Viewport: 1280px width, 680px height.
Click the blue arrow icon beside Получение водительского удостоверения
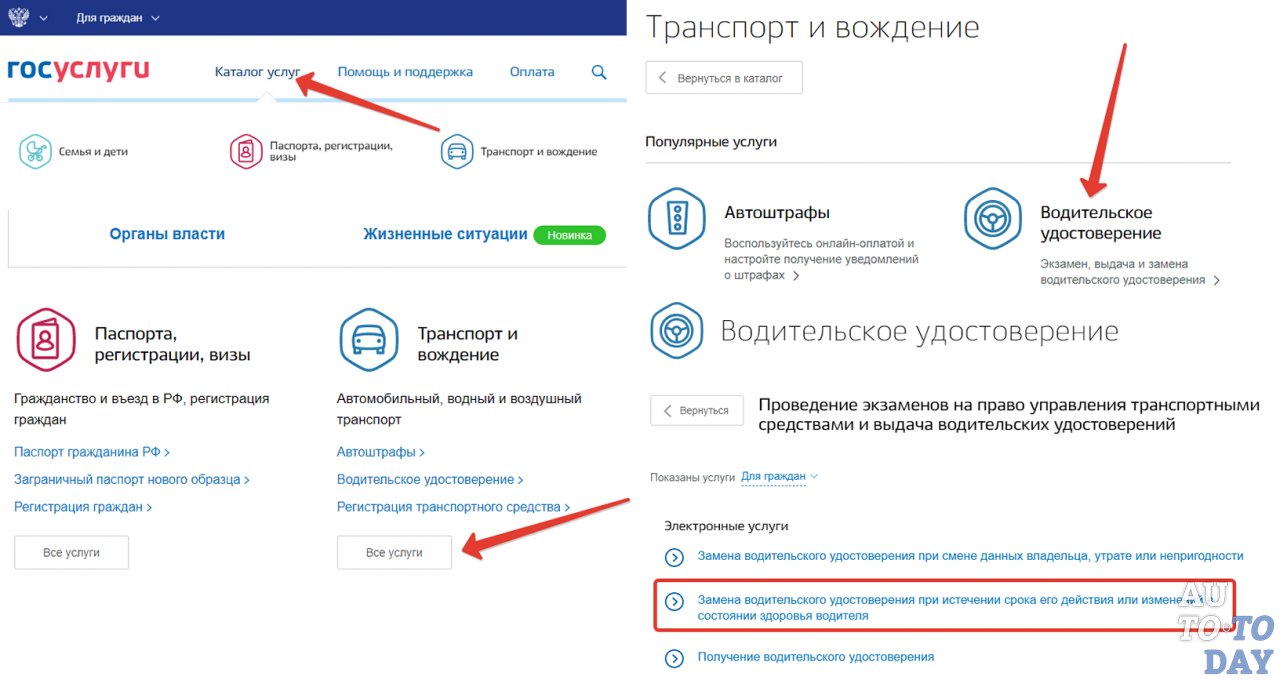(674, 658)
